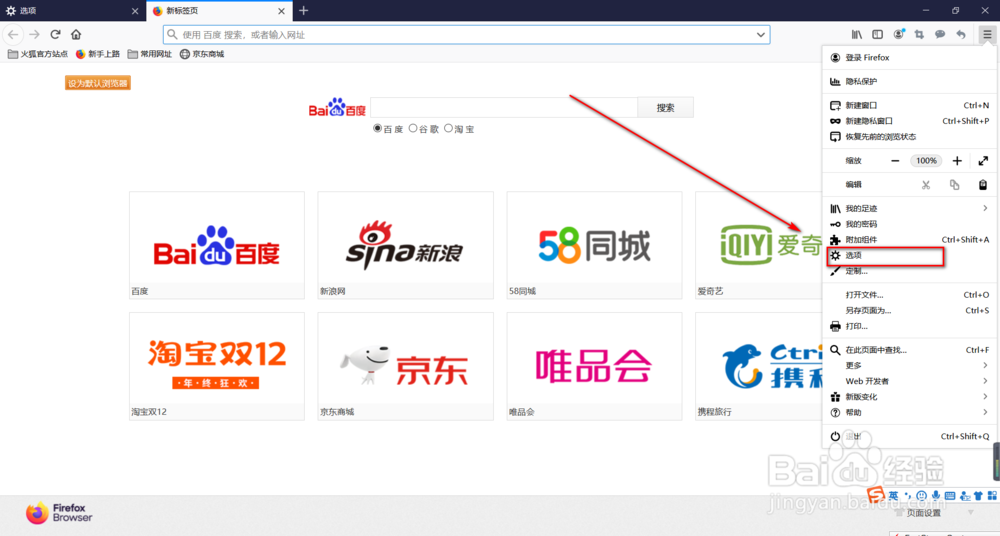The image size is (1000, 536).
Task: Open the Library toolbar icon
Action: tap(857, 34)
